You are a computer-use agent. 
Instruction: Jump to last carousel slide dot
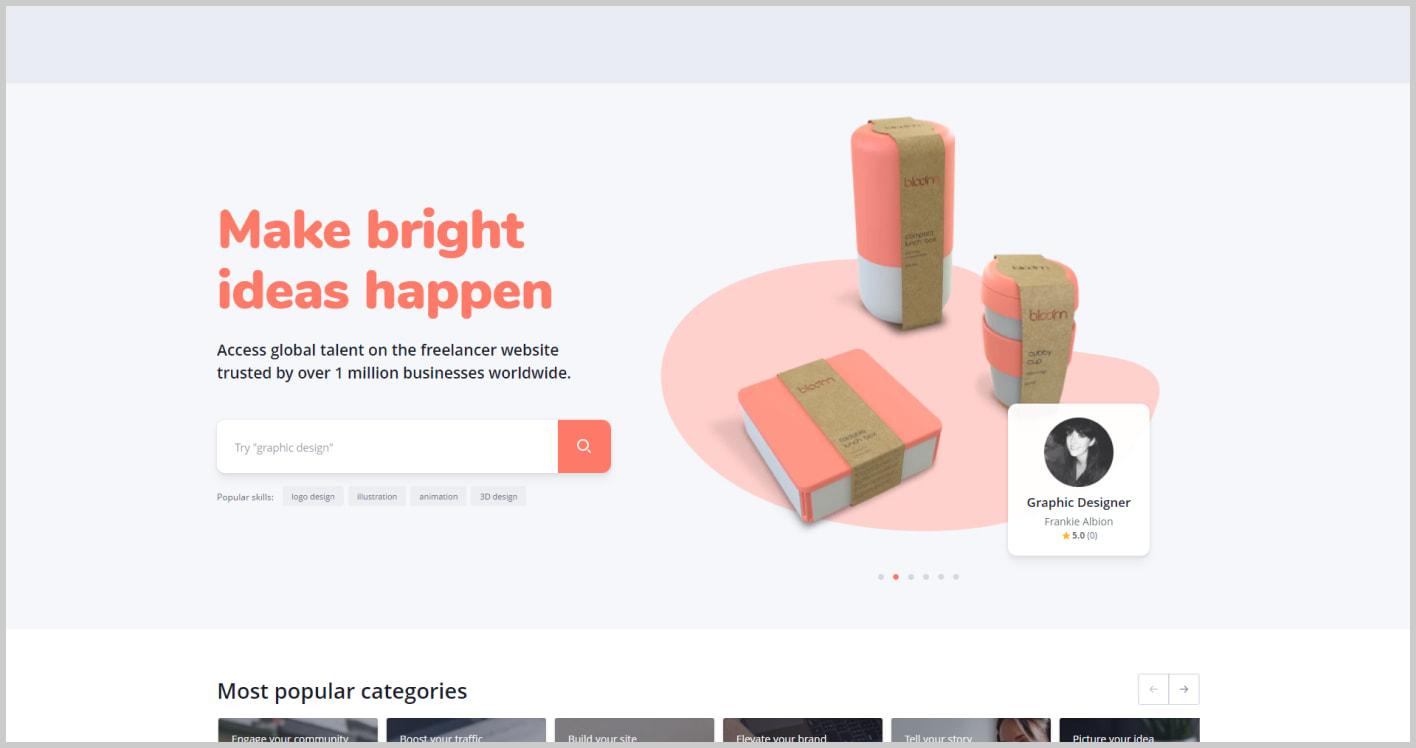click(x=956, y=577)
